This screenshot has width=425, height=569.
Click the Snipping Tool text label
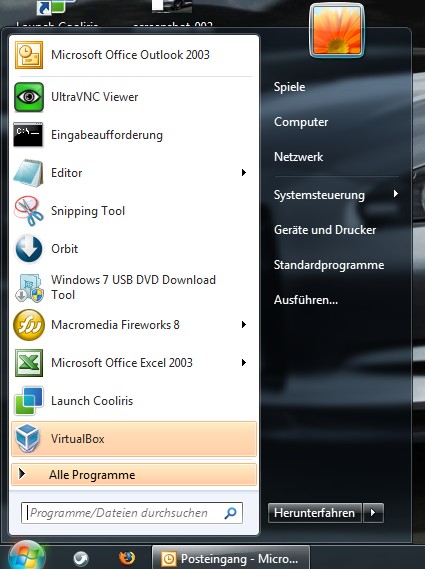coord(88,211)
